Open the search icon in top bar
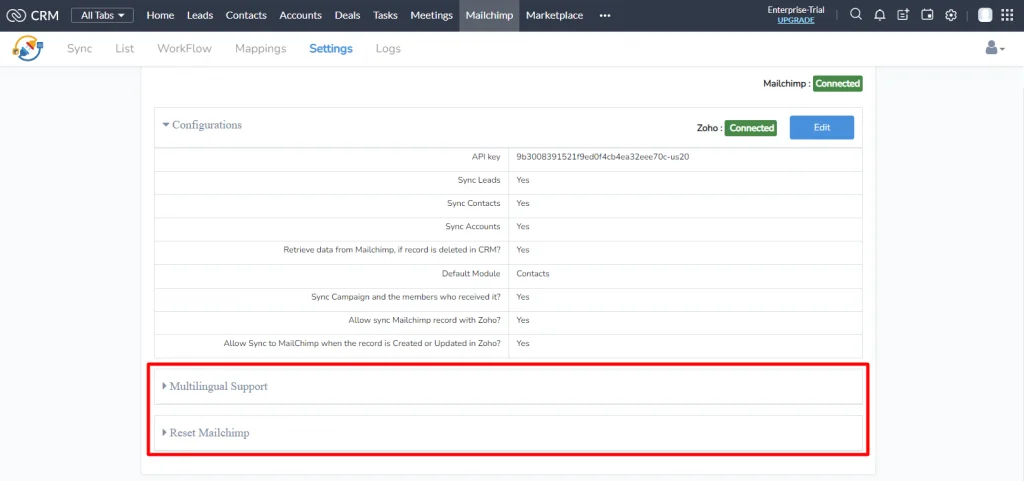The height and width of the screenshot is (481, 1024). [856, 15]
